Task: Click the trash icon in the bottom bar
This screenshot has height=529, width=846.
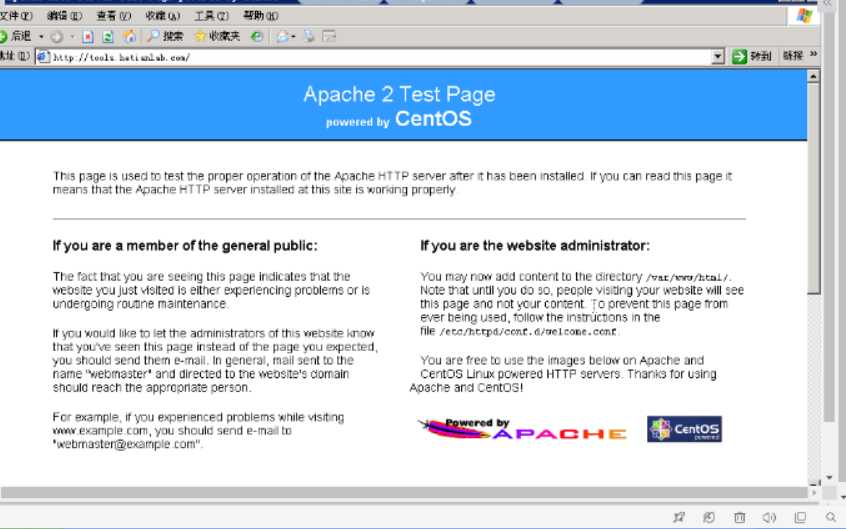Action: pyautogui.click(x=739, y=517)
